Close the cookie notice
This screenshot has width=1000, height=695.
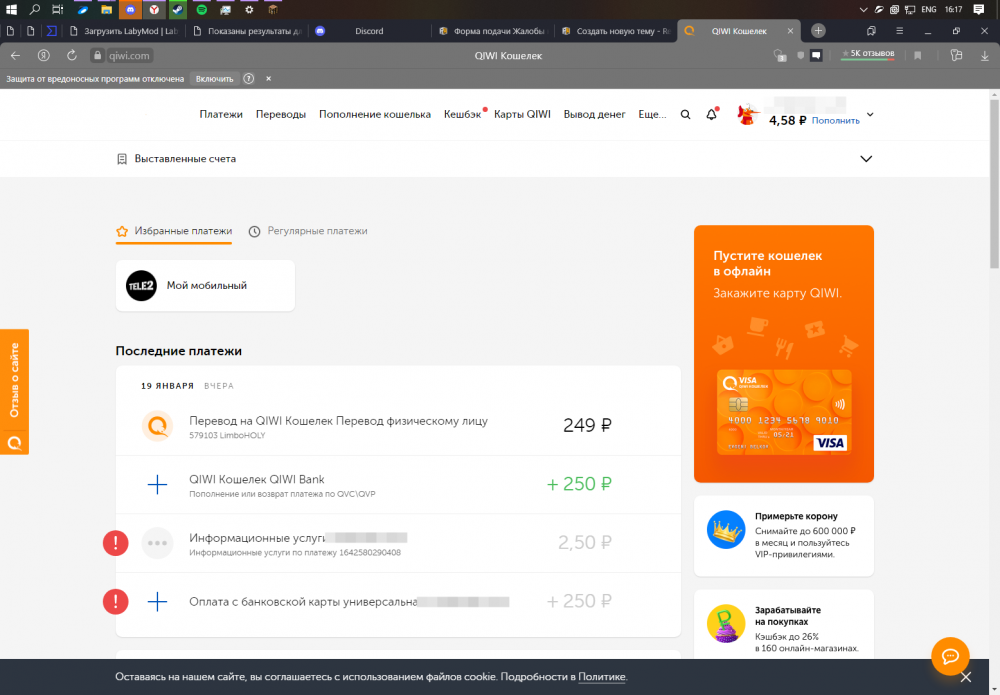(966, 677)
